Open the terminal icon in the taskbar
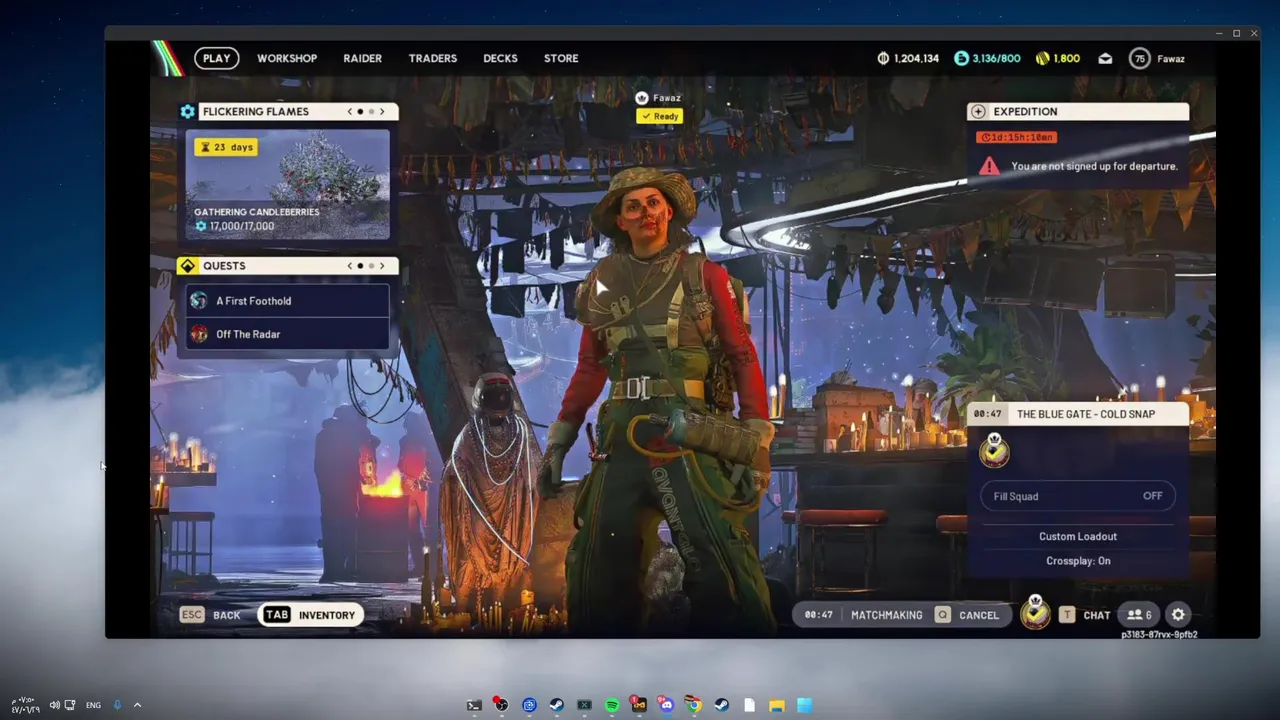Viewport: 1280px width, 720px height. pos(474,705)
